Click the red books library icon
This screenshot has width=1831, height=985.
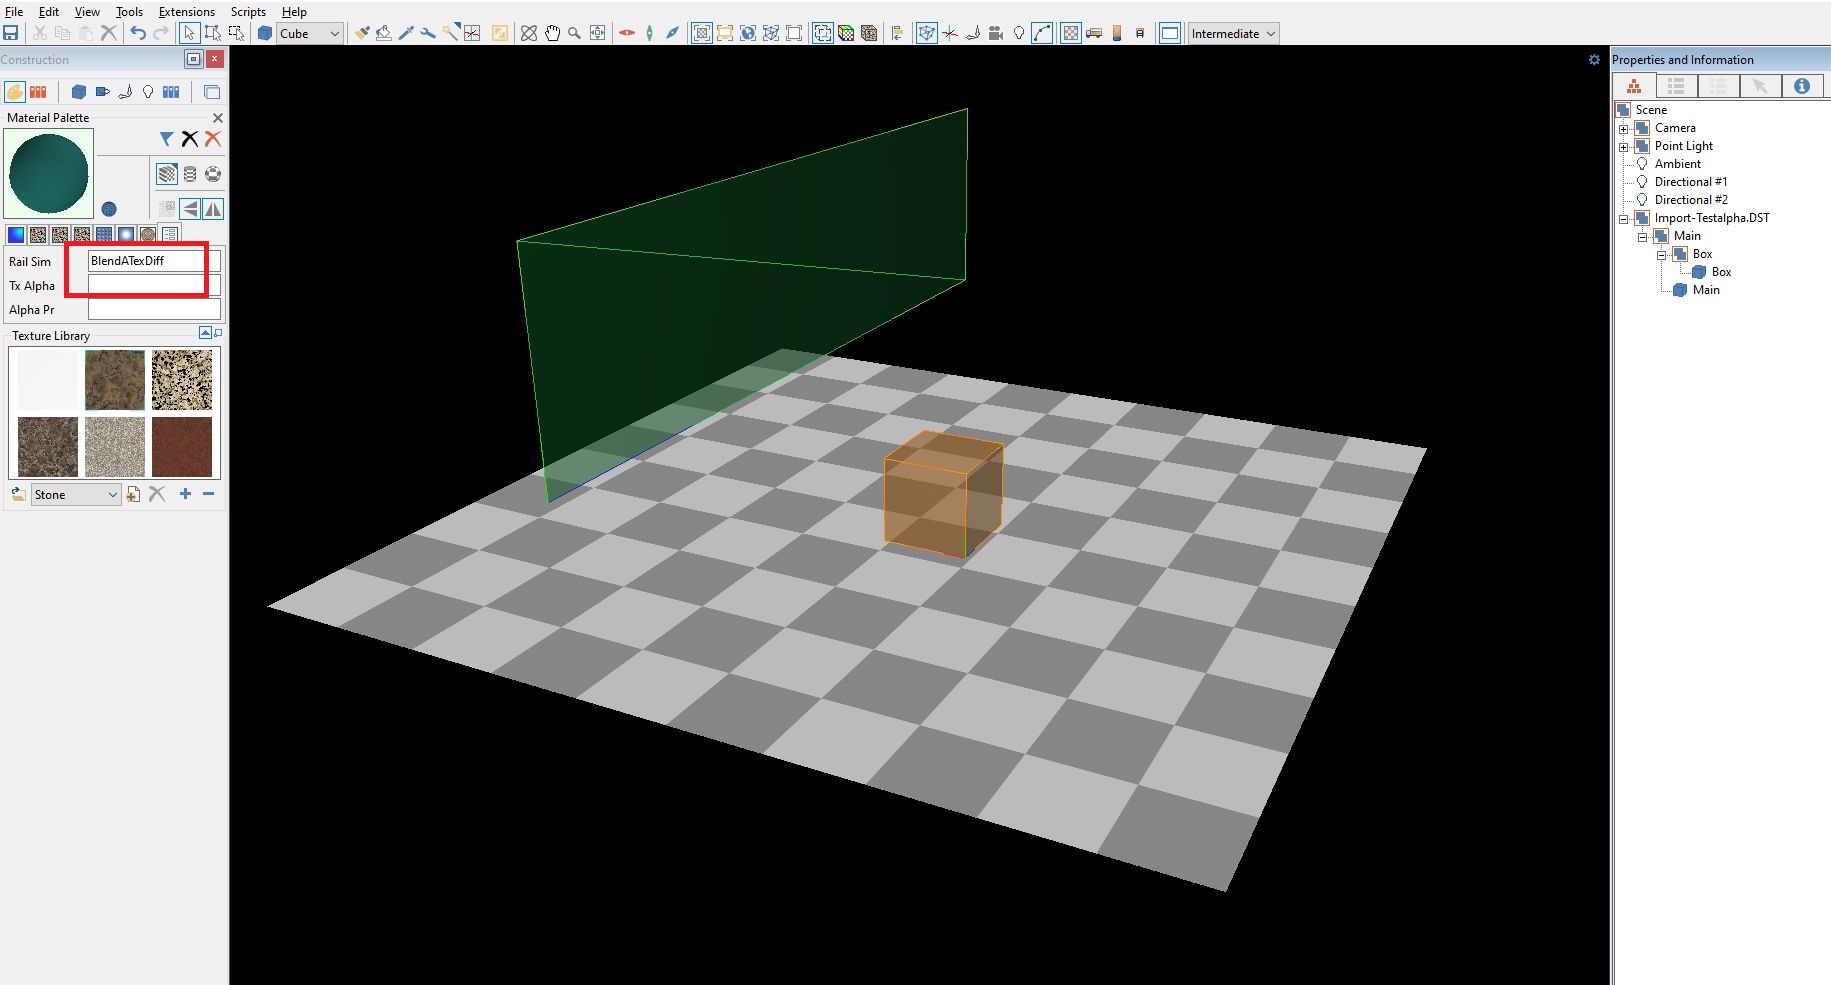point(38,92)
